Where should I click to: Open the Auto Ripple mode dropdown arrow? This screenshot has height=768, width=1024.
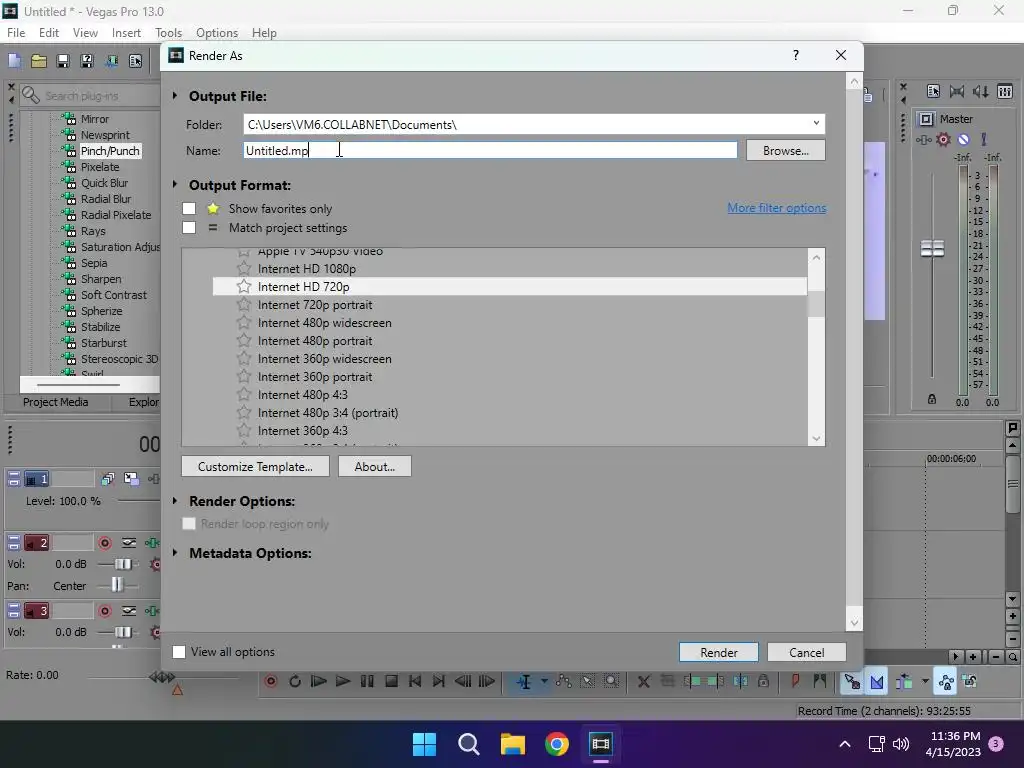(925, 681)
